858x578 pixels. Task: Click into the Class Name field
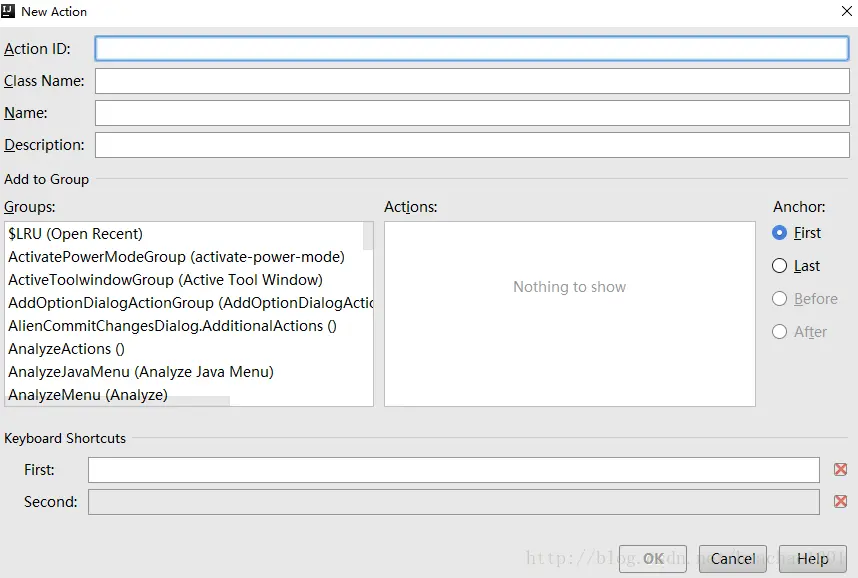(x=472, y=81)
